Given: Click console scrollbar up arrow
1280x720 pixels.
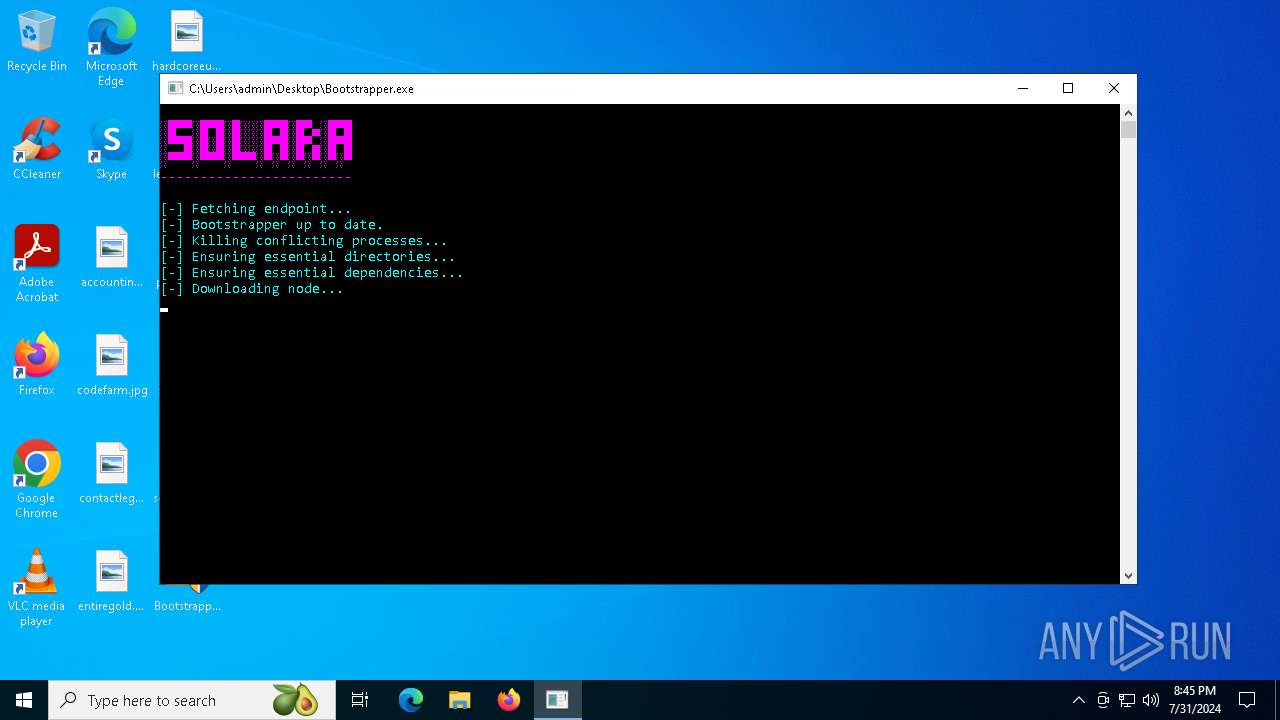Looking at the screenshot, I should pyautogui.click(x=1128, y=112).
